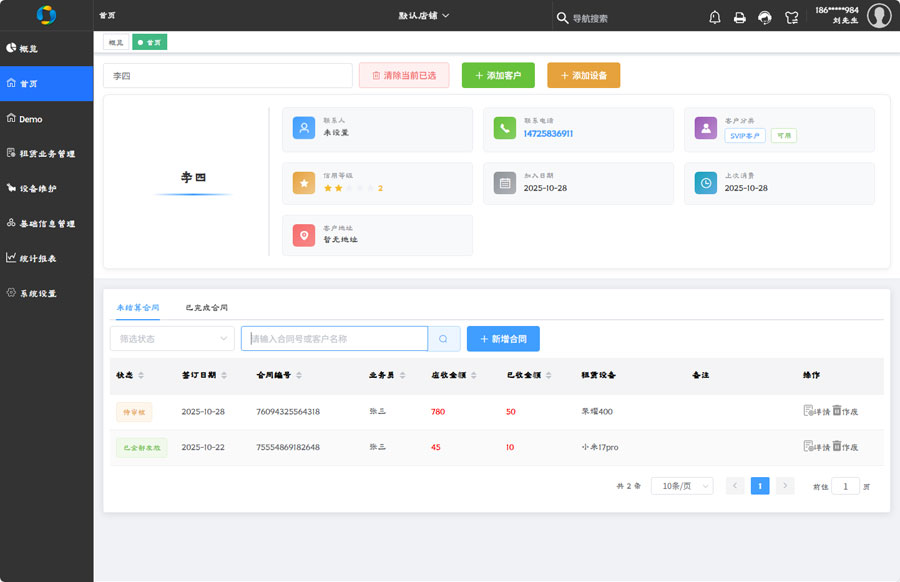Open the 10条/页 page size dropdown
The image size is (900, 582).
click(x=681, y=486)
